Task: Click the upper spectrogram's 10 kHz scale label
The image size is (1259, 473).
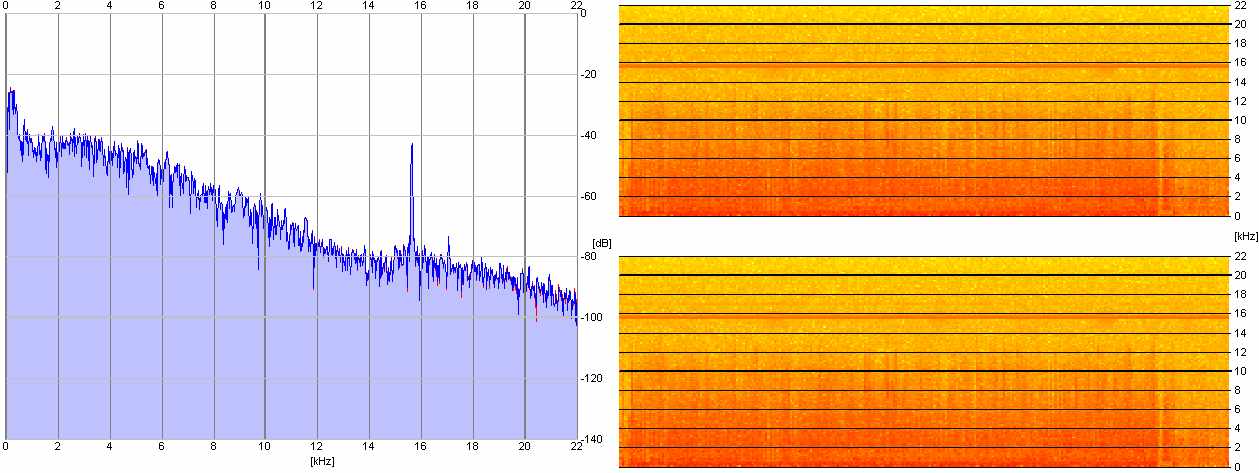Action: (x=1239, y=120)
